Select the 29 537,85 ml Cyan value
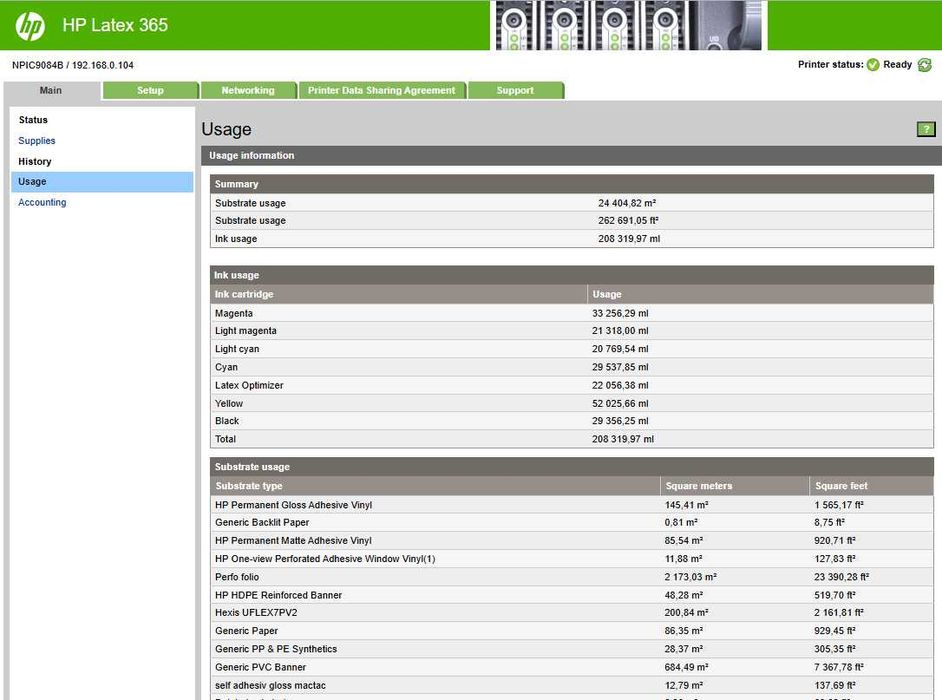942x700 pixels. (620, 367)
